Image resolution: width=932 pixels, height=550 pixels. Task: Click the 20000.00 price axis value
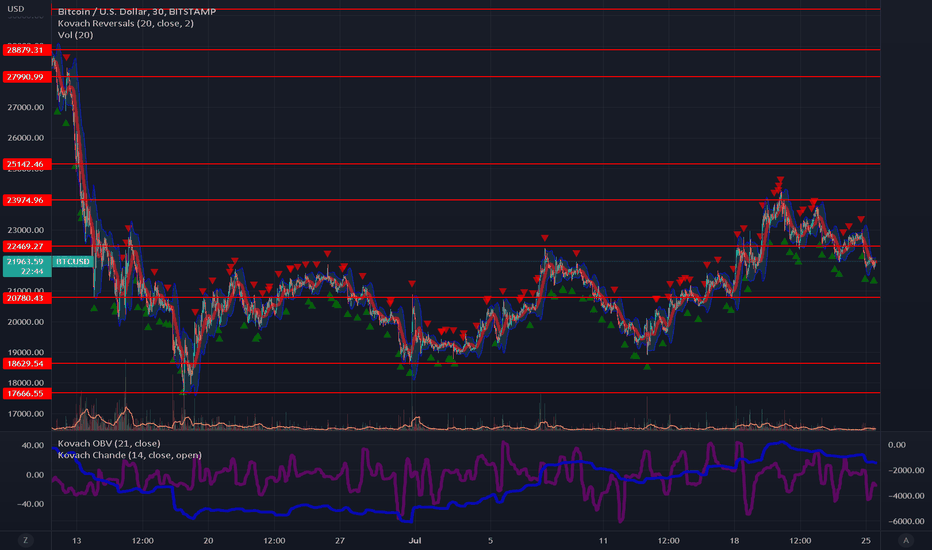[26, 322]
